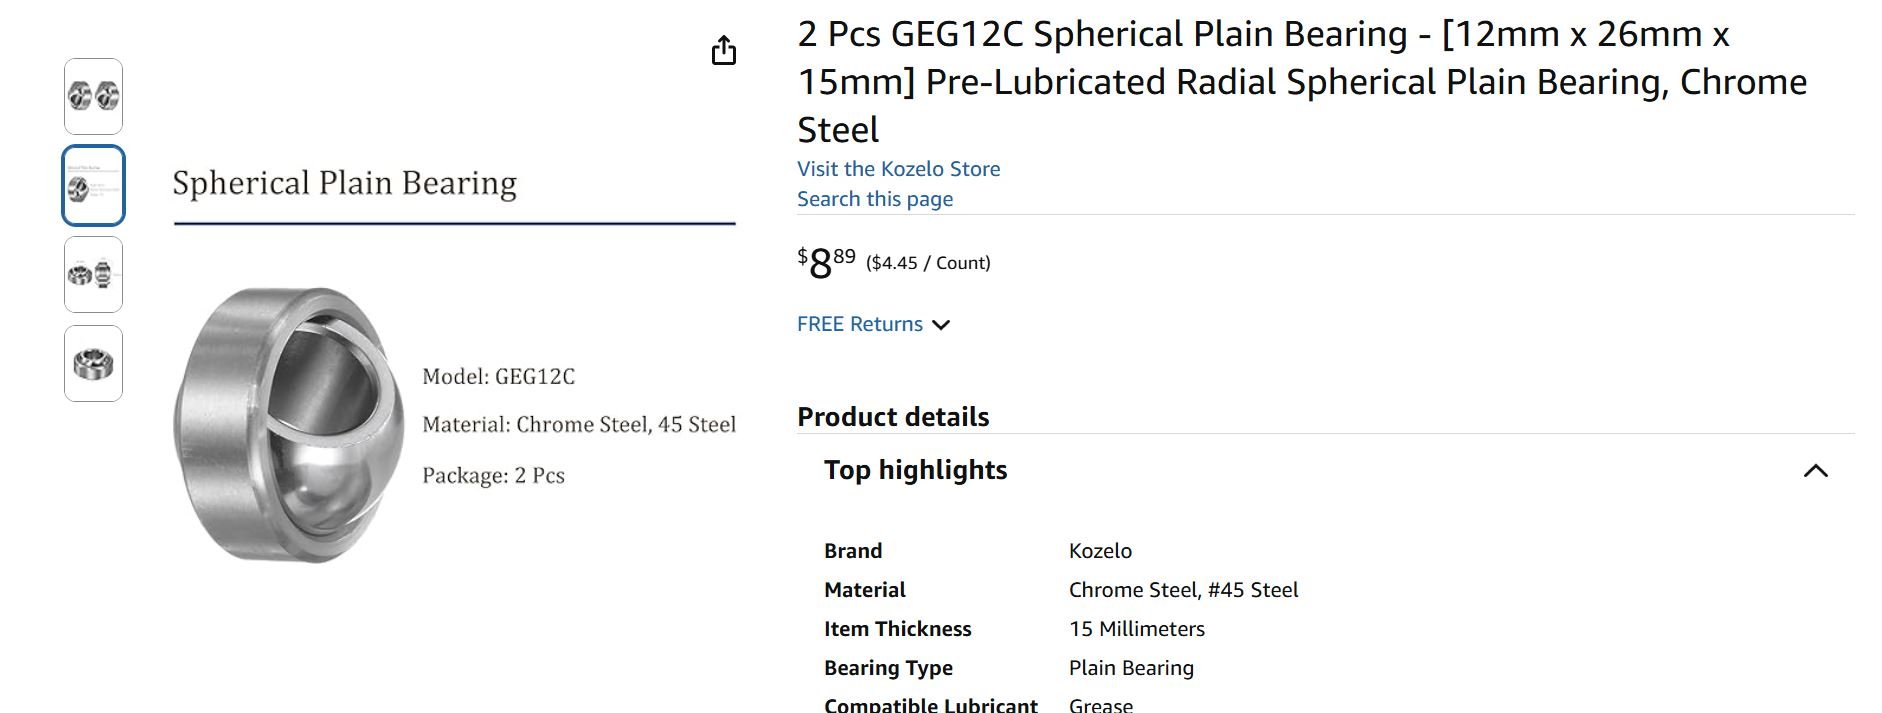Click the $8.89 price

tap(826, 263)
